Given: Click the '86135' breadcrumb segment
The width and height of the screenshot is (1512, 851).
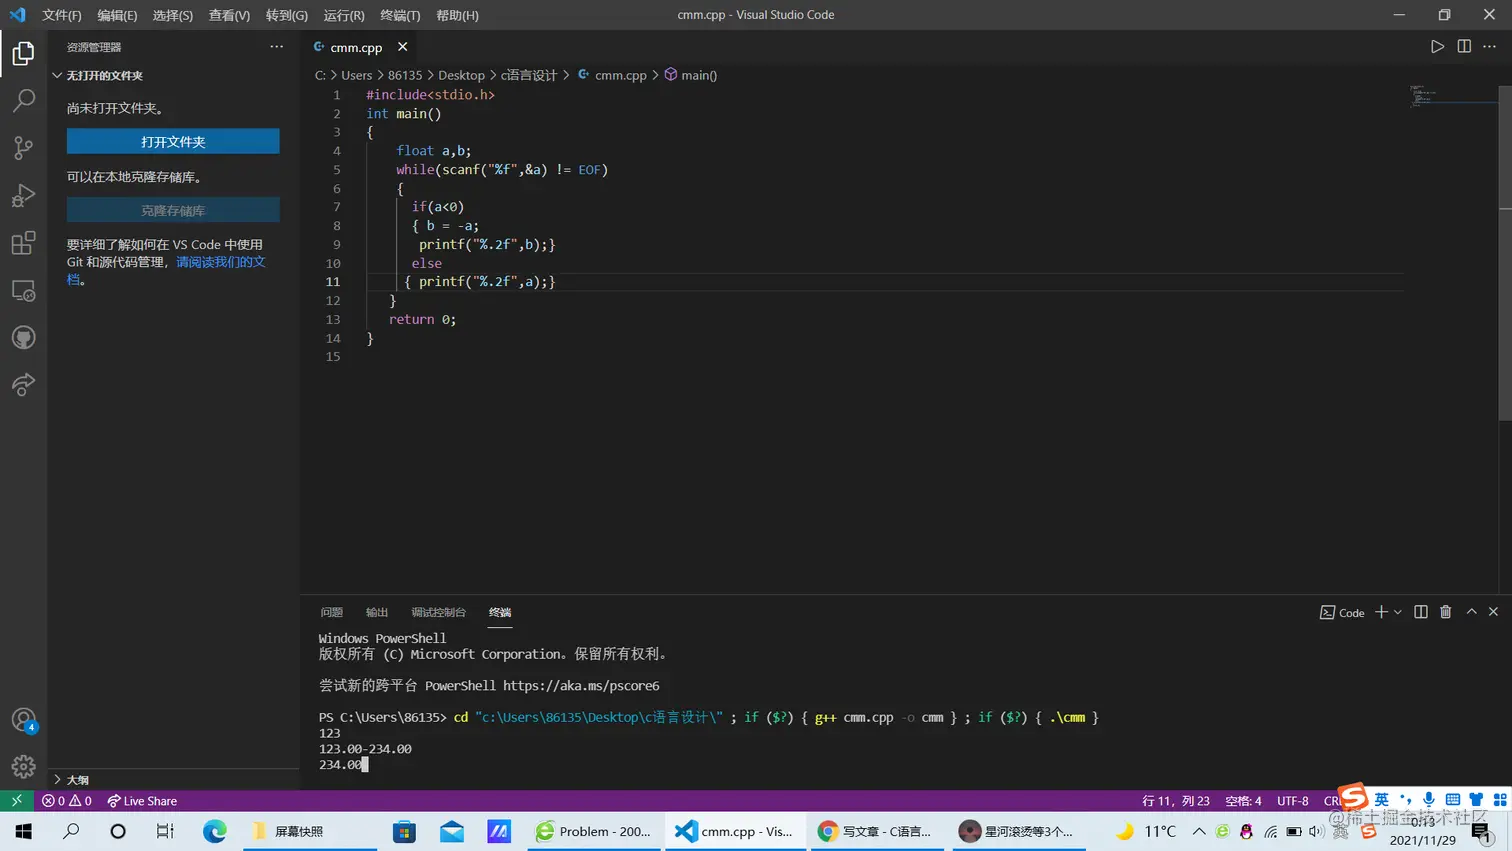Looking at the screenshot, I should tap(405, 75).
